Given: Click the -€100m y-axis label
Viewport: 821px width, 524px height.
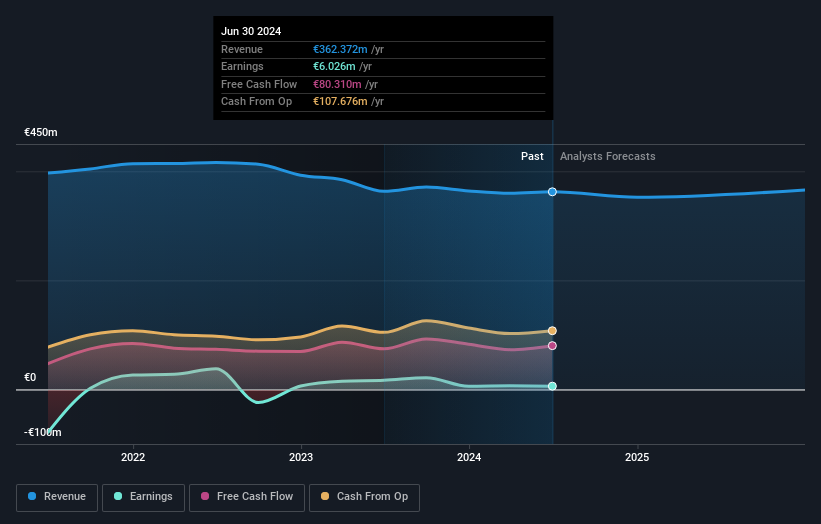Looking at the screenshot, I should click(x=42, y=432).
